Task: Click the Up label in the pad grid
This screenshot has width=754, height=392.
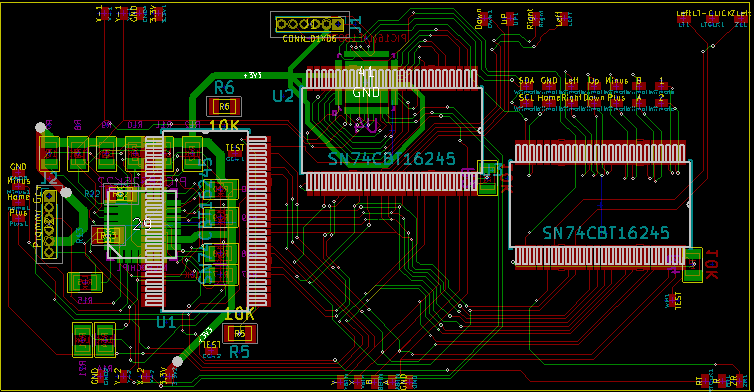Action: click(x=594, y=81)
